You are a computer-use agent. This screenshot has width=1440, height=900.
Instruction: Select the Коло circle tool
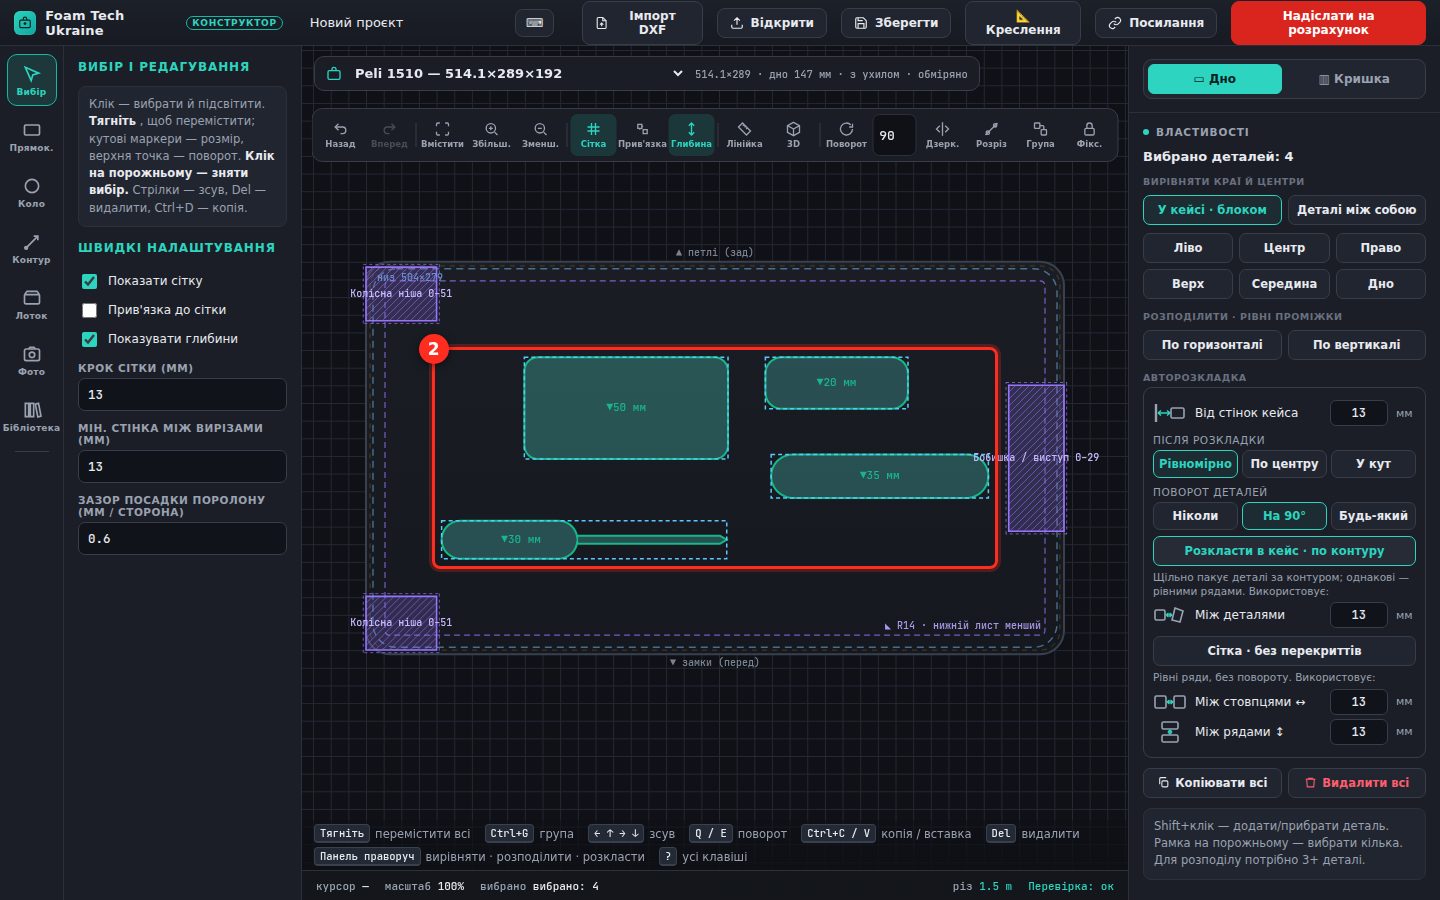click(31, 193)
